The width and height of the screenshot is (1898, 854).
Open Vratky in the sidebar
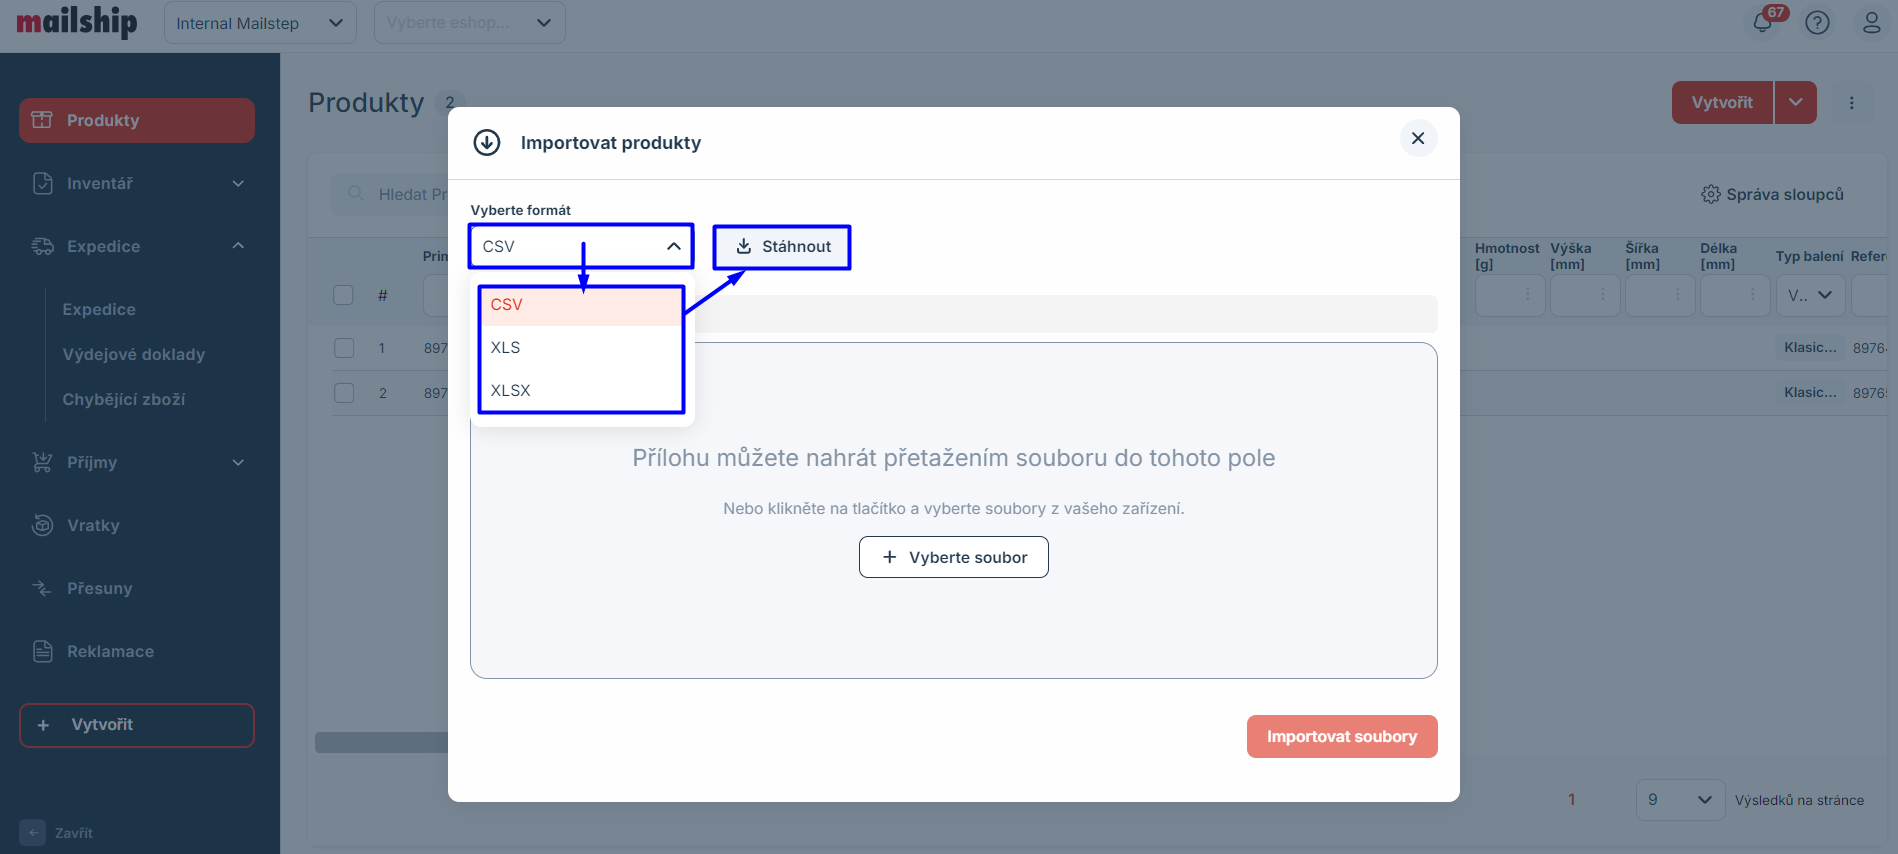[x=93, y=525]
